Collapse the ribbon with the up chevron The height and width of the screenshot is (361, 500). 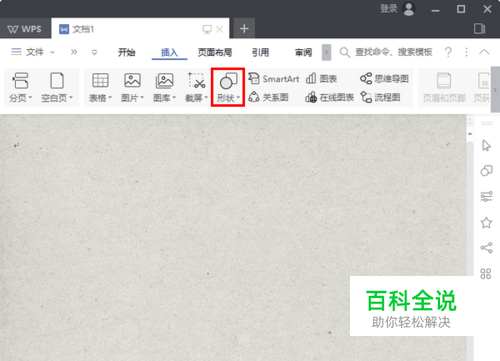484,52
